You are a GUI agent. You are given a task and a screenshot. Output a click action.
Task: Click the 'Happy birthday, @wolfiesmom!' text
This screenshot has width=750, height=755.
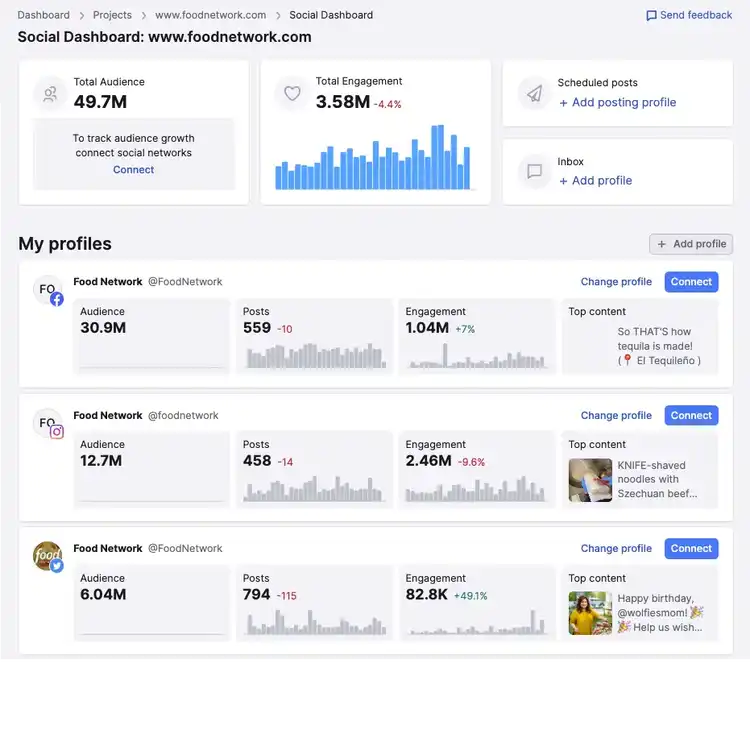coord(656,606)
